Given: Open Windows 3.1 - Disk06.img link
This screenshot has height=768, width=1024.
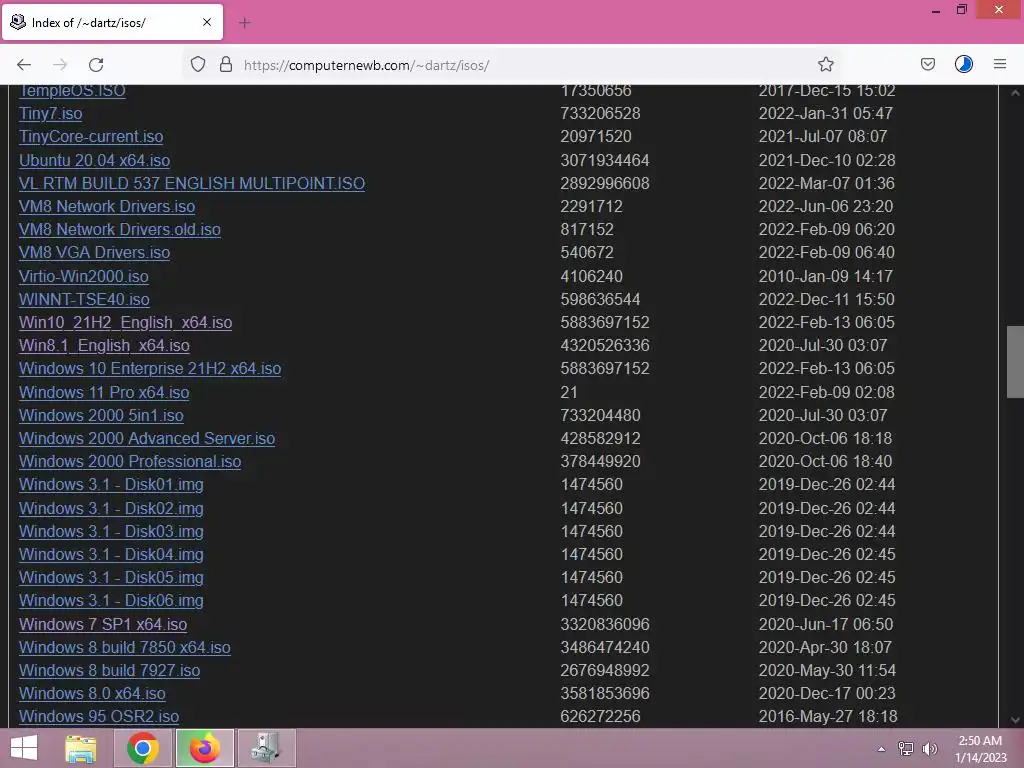Looking at the screenshot, I should click(x=111, y=600).
